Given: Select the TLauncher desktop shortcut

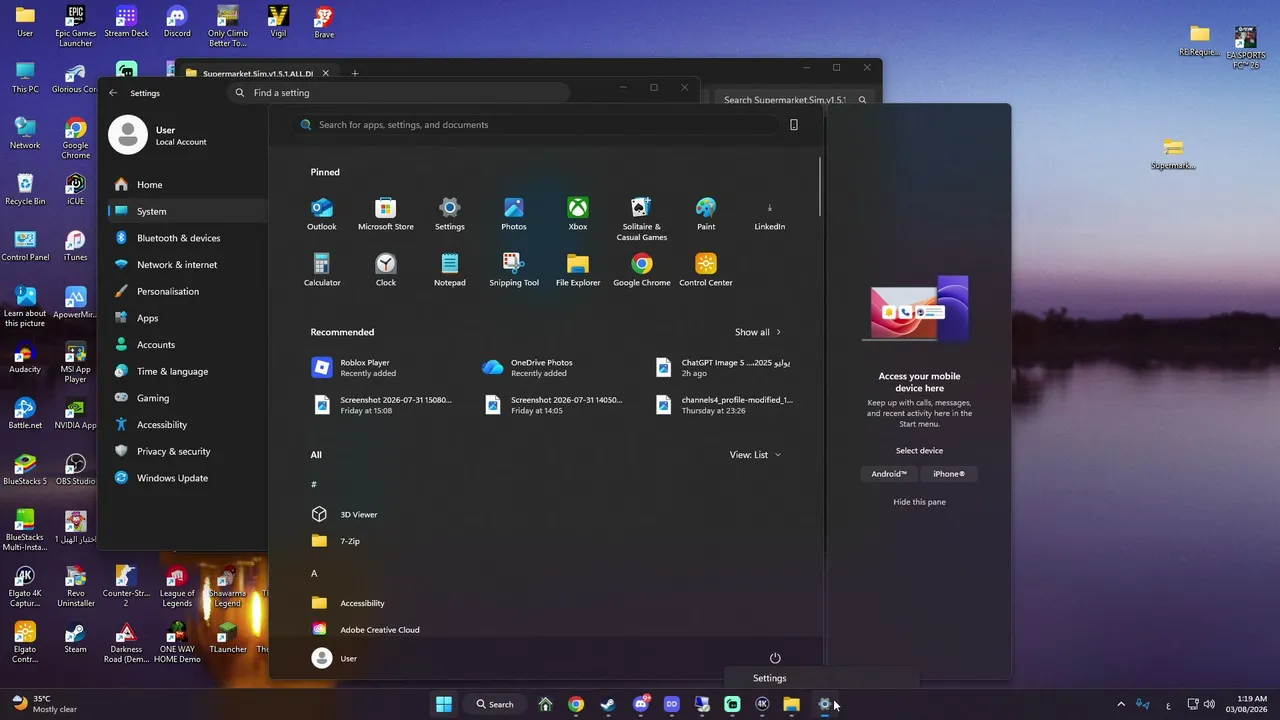Looking at the screenshot, I should (227, 638).
